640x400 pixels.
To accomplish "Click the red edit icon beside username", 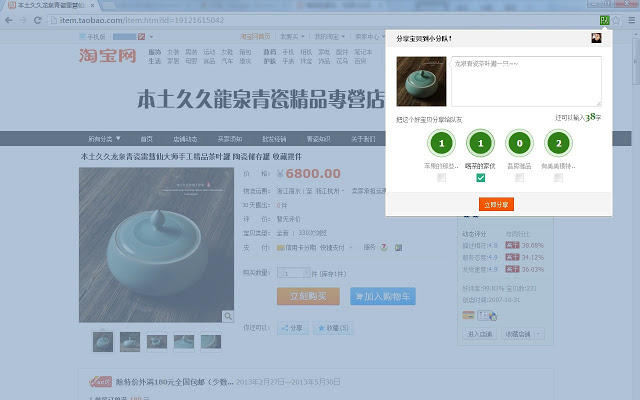I will click(141, 37).
